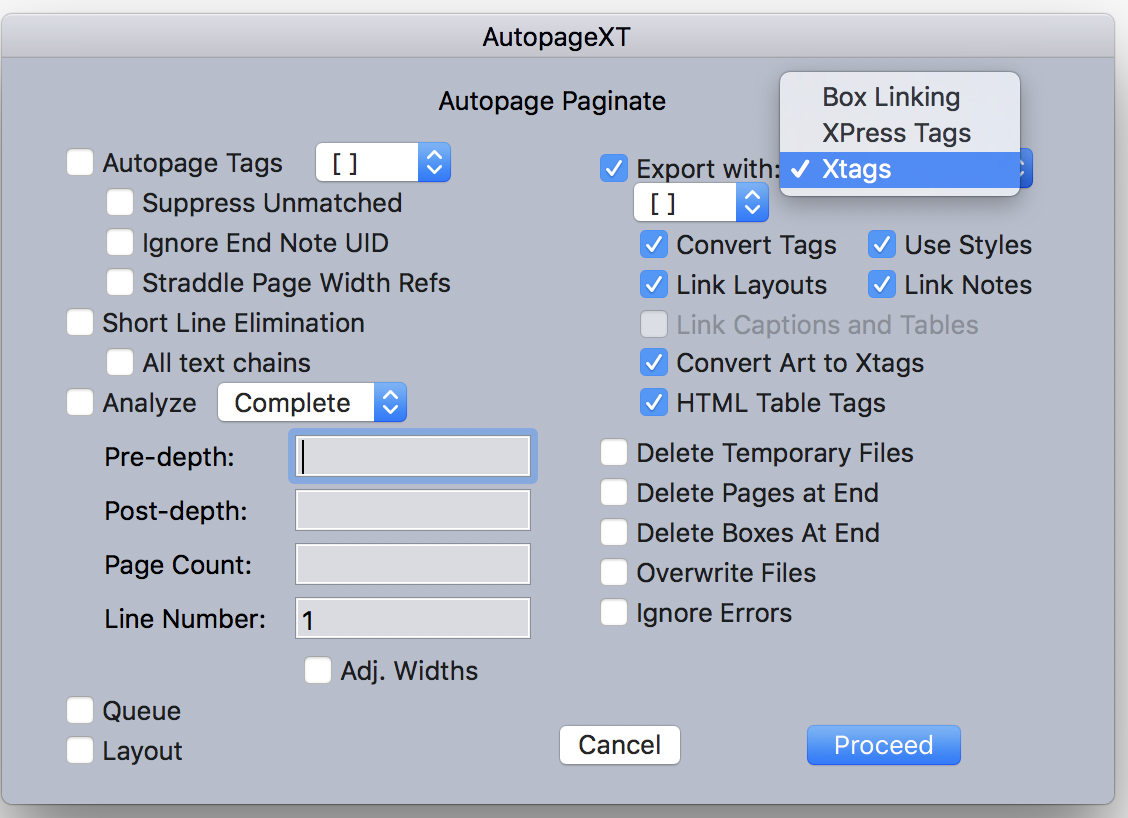
Task: Expand bracket dropdown below Export with
Action: [701, 203]
